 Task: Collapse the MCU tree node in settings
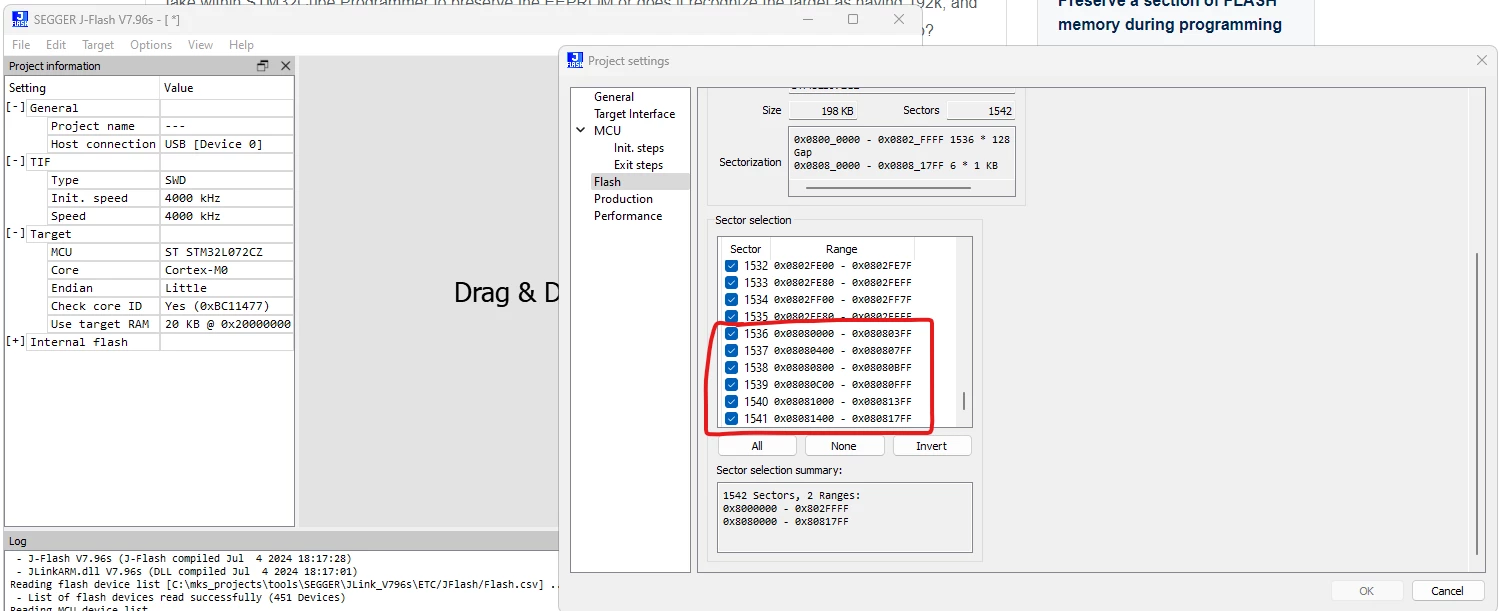tap(581, 131)
